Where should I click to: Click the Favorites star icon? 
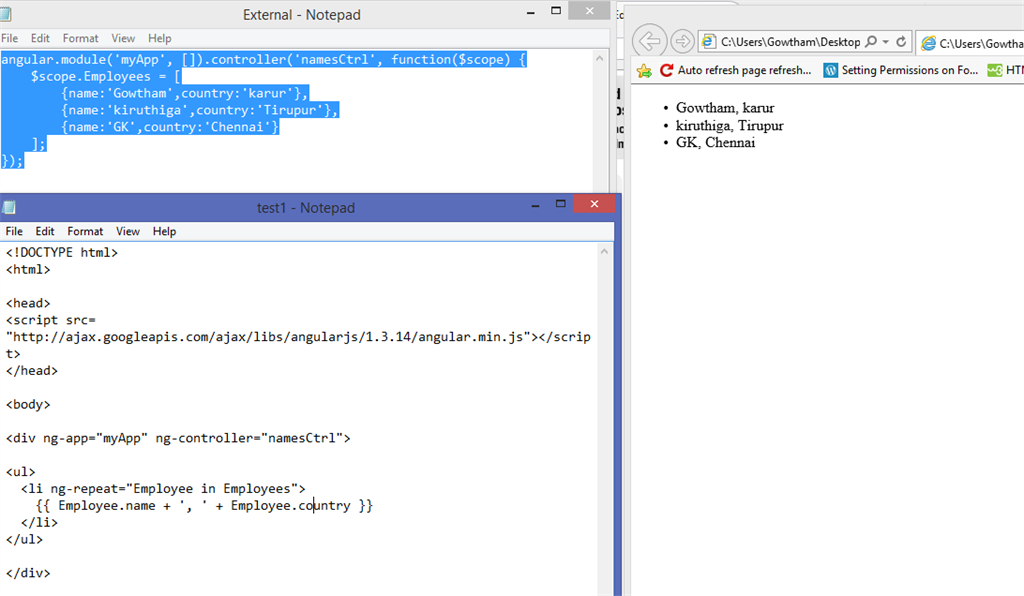[x=644, y=71]
